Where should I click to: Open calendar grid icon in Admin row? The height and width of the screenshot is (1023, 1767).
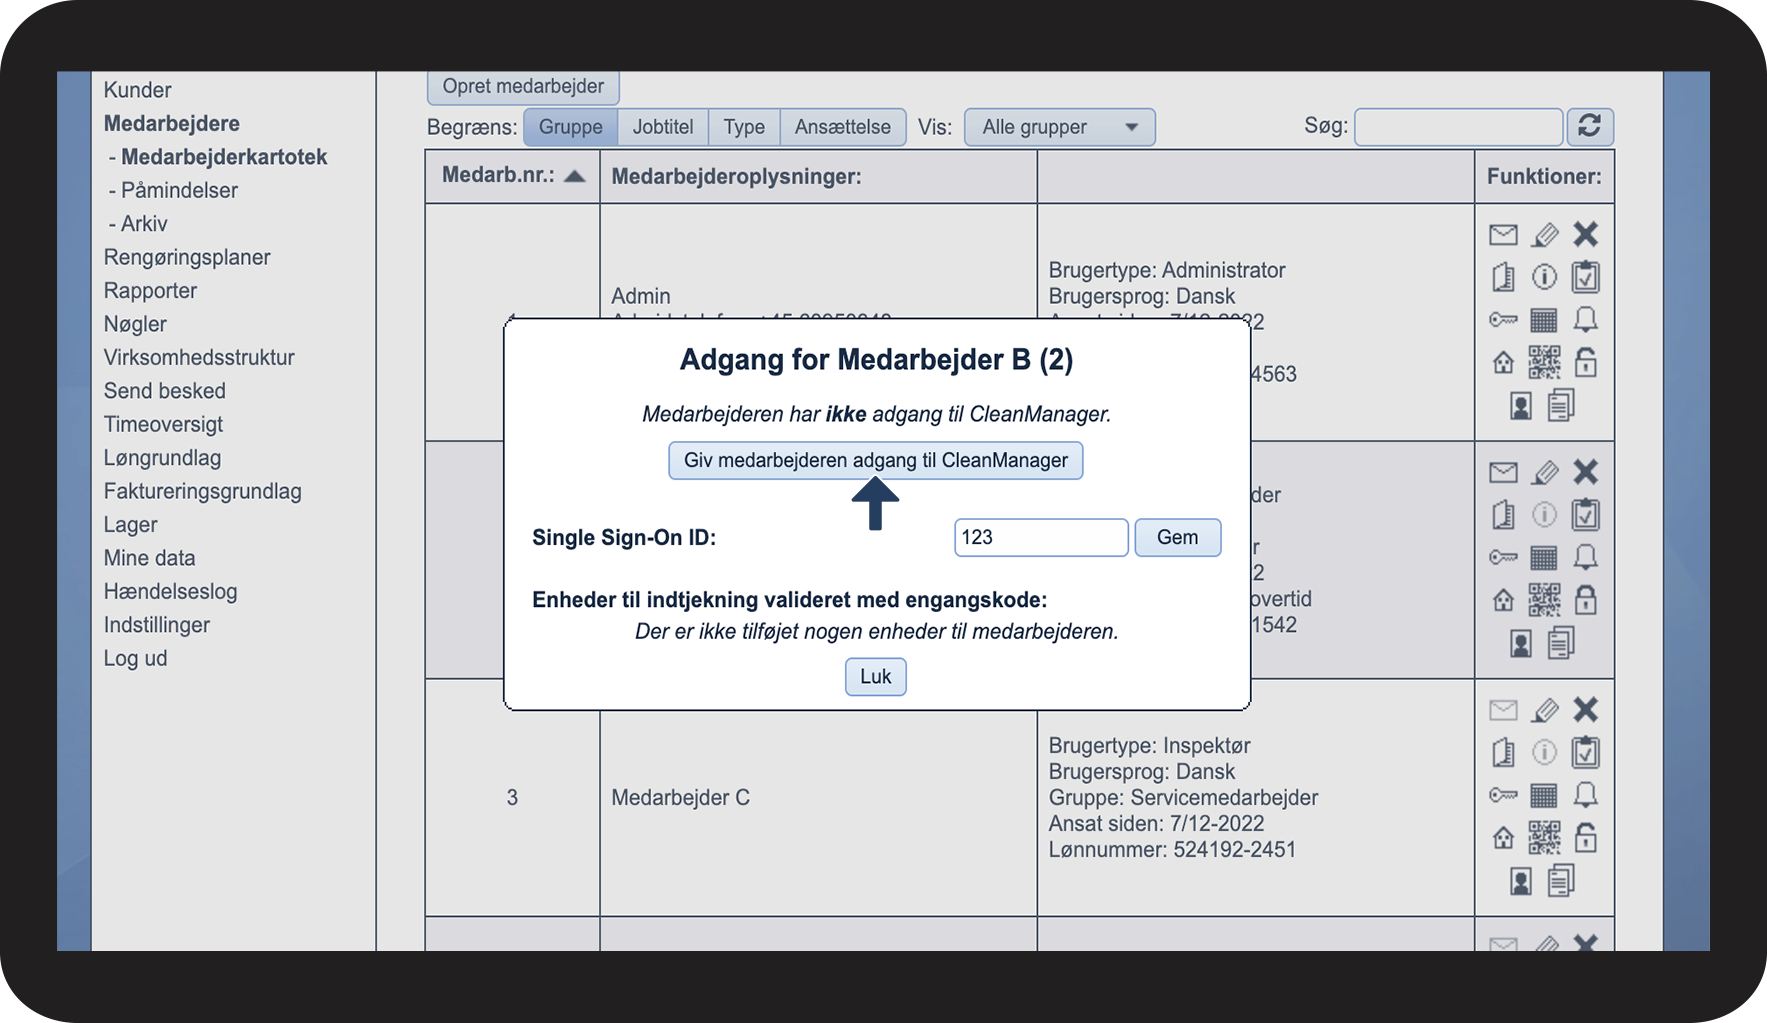[1544, 320]
